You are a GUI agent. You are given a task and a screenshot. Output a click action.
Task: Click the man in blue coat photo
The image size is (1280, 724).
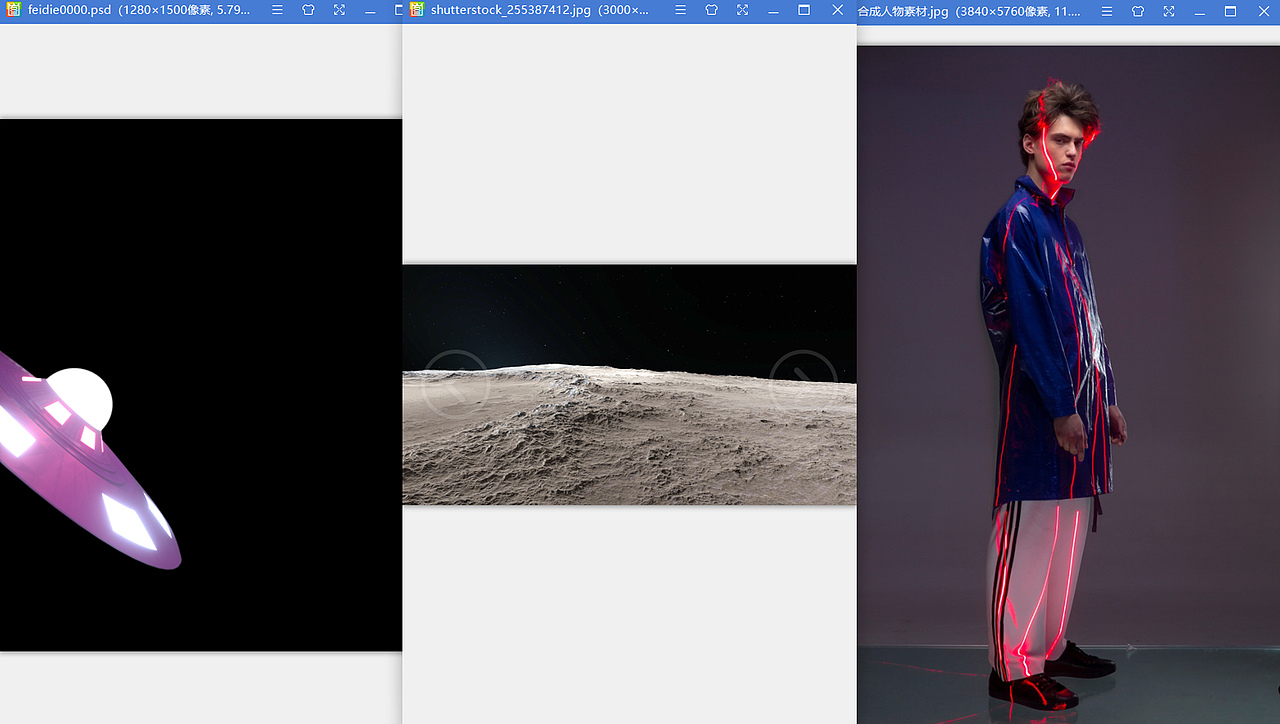click(1068, 384)
